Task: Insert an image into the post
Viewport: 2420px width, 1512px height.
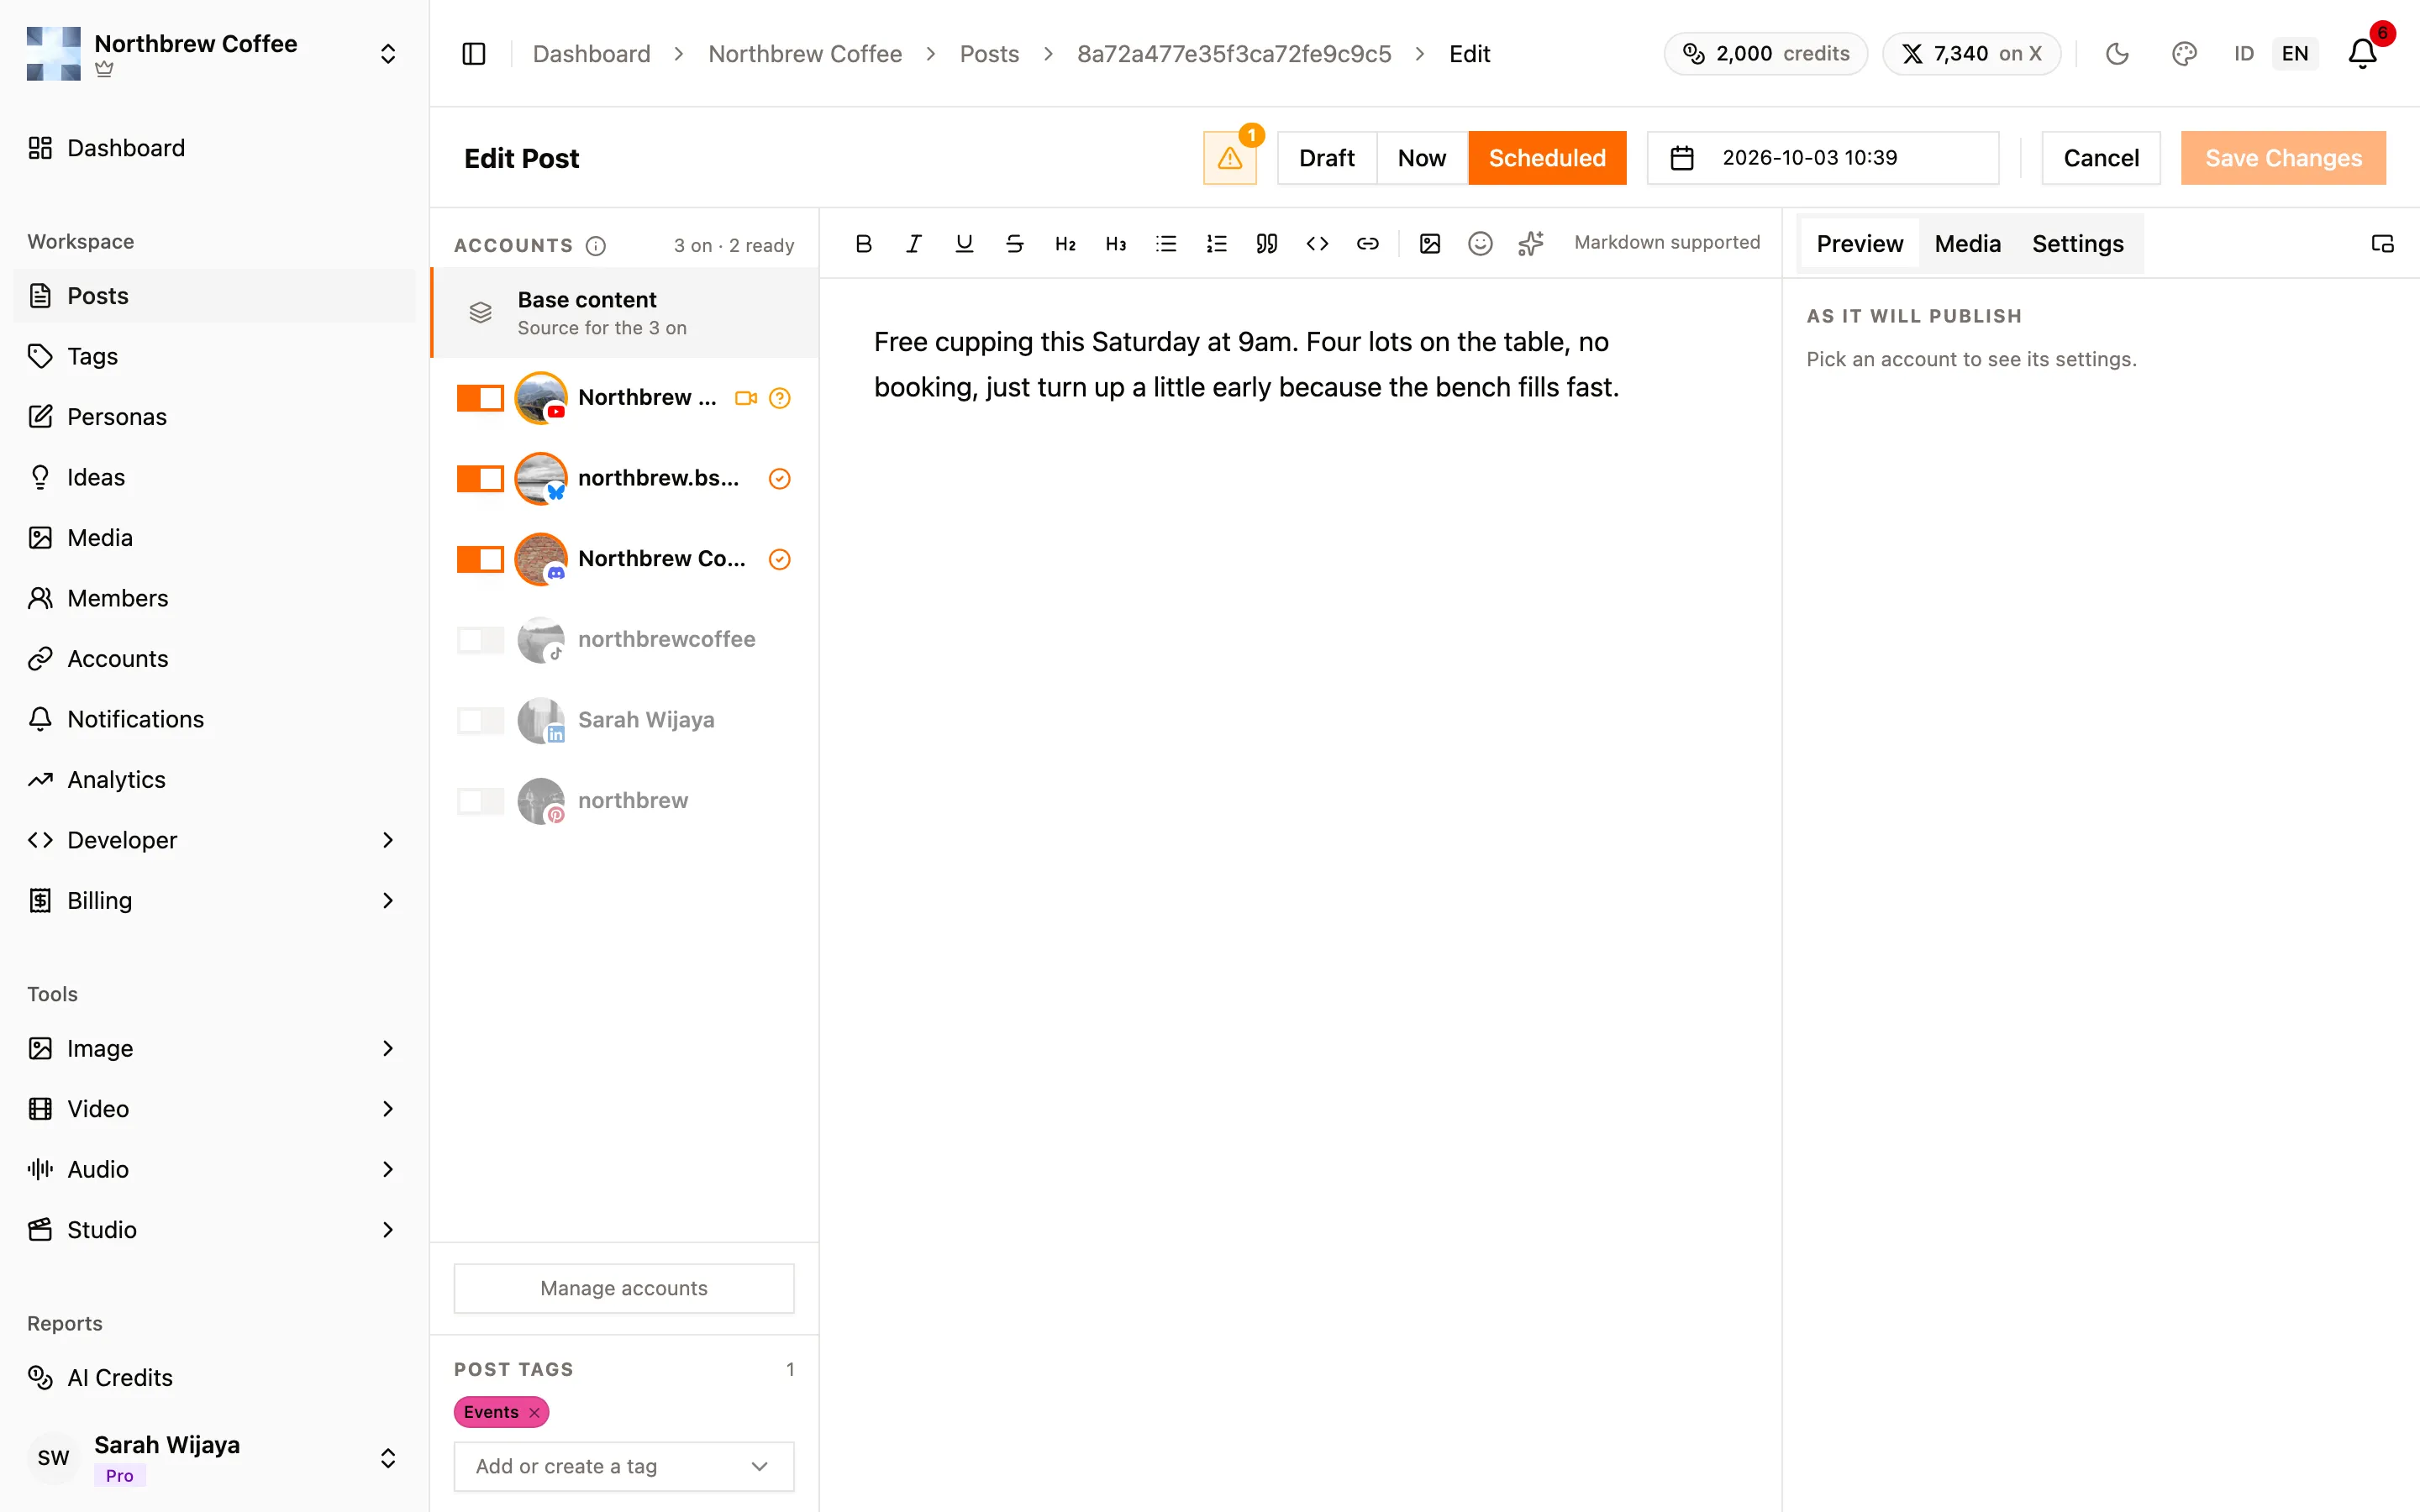Action: point(1430,243)
